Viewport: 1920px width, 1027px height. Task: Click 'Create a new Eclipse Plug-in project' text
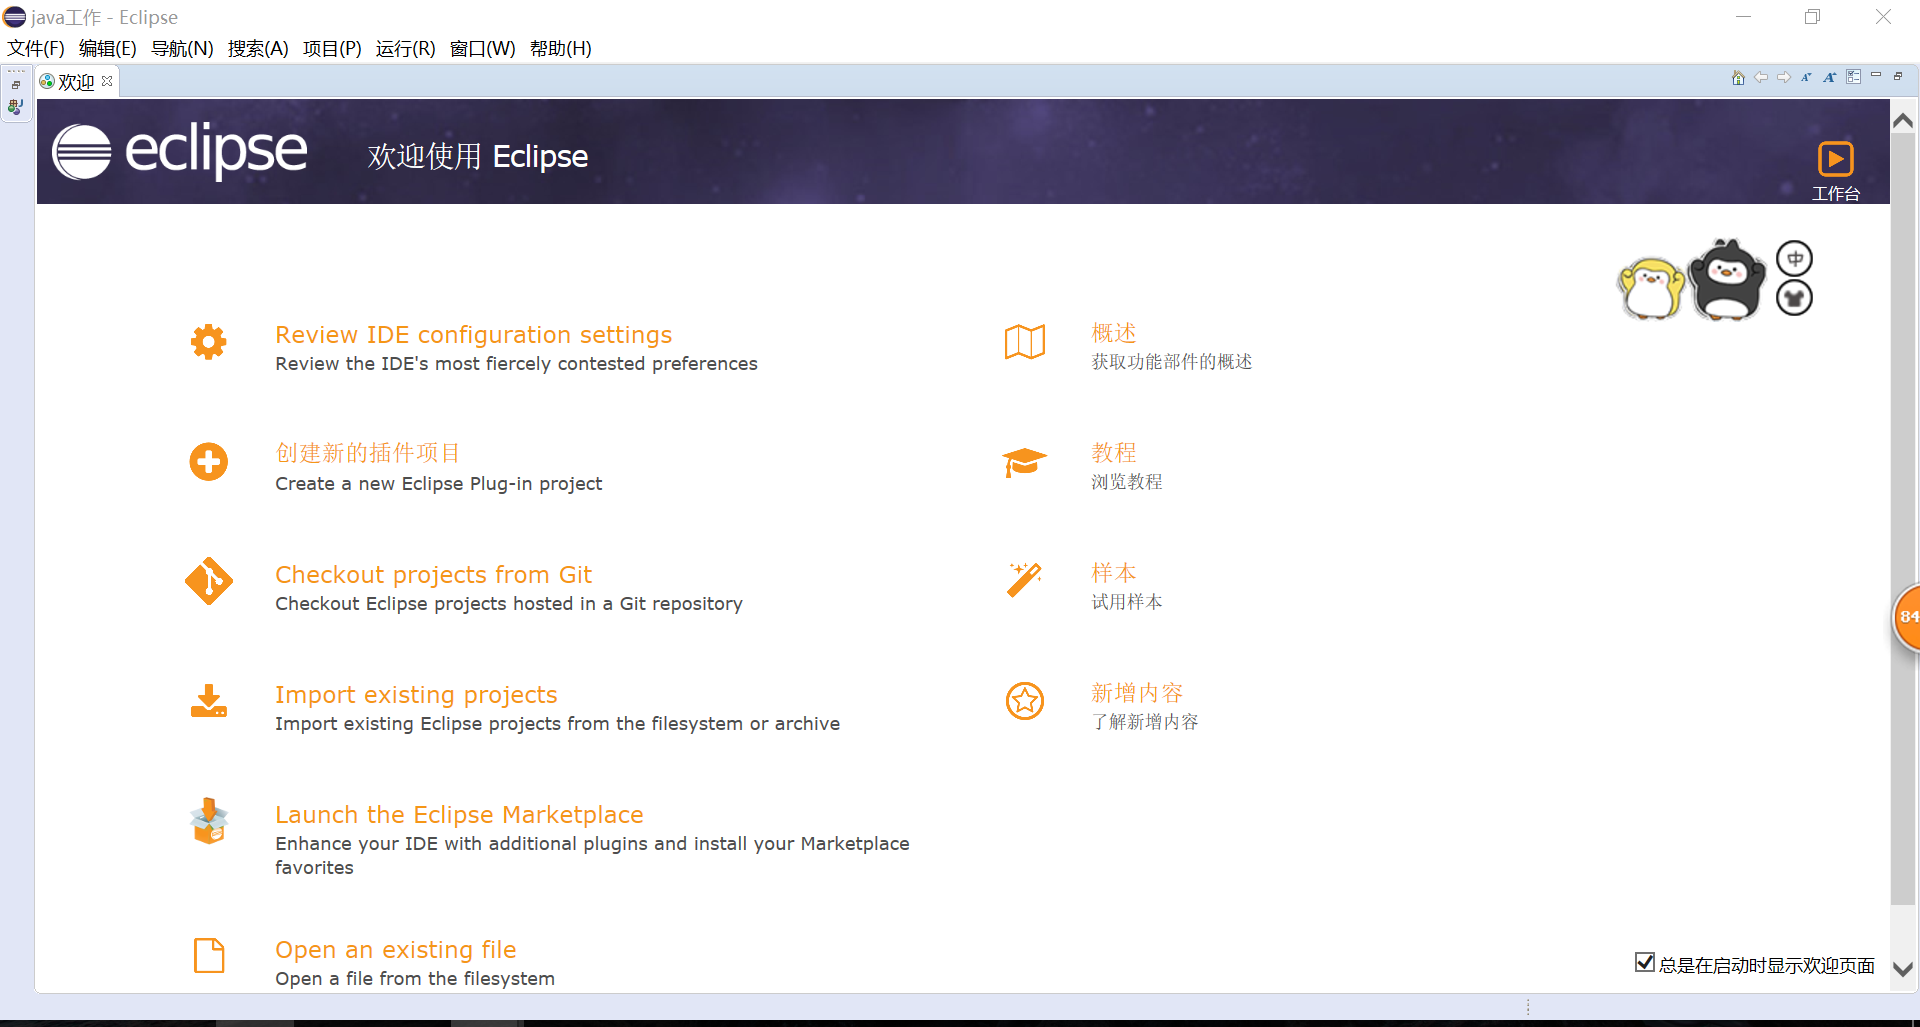439,484
